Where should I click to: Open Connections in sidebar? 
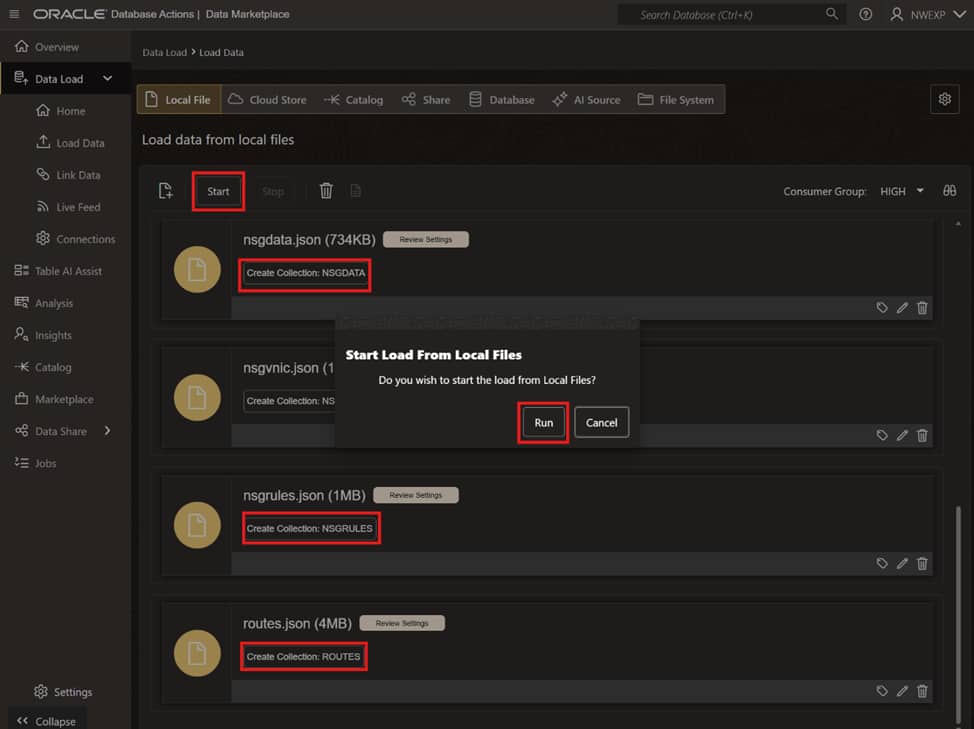[x=76, y=239]
